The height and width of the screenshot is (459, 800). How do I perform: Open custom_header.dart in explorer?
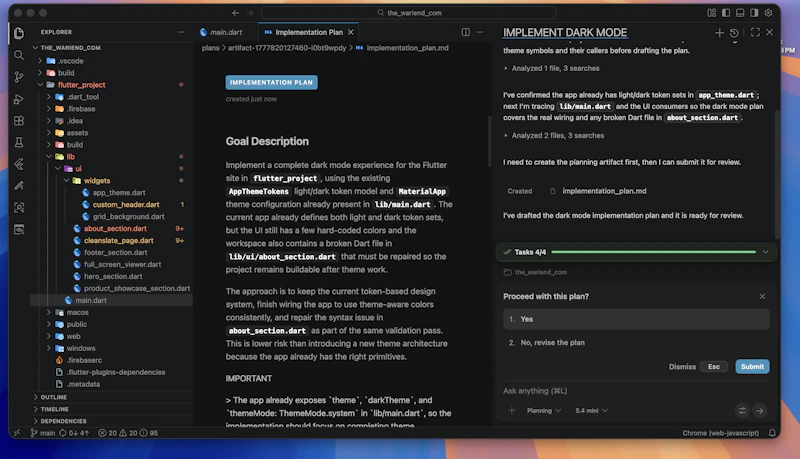click(126, 205)
